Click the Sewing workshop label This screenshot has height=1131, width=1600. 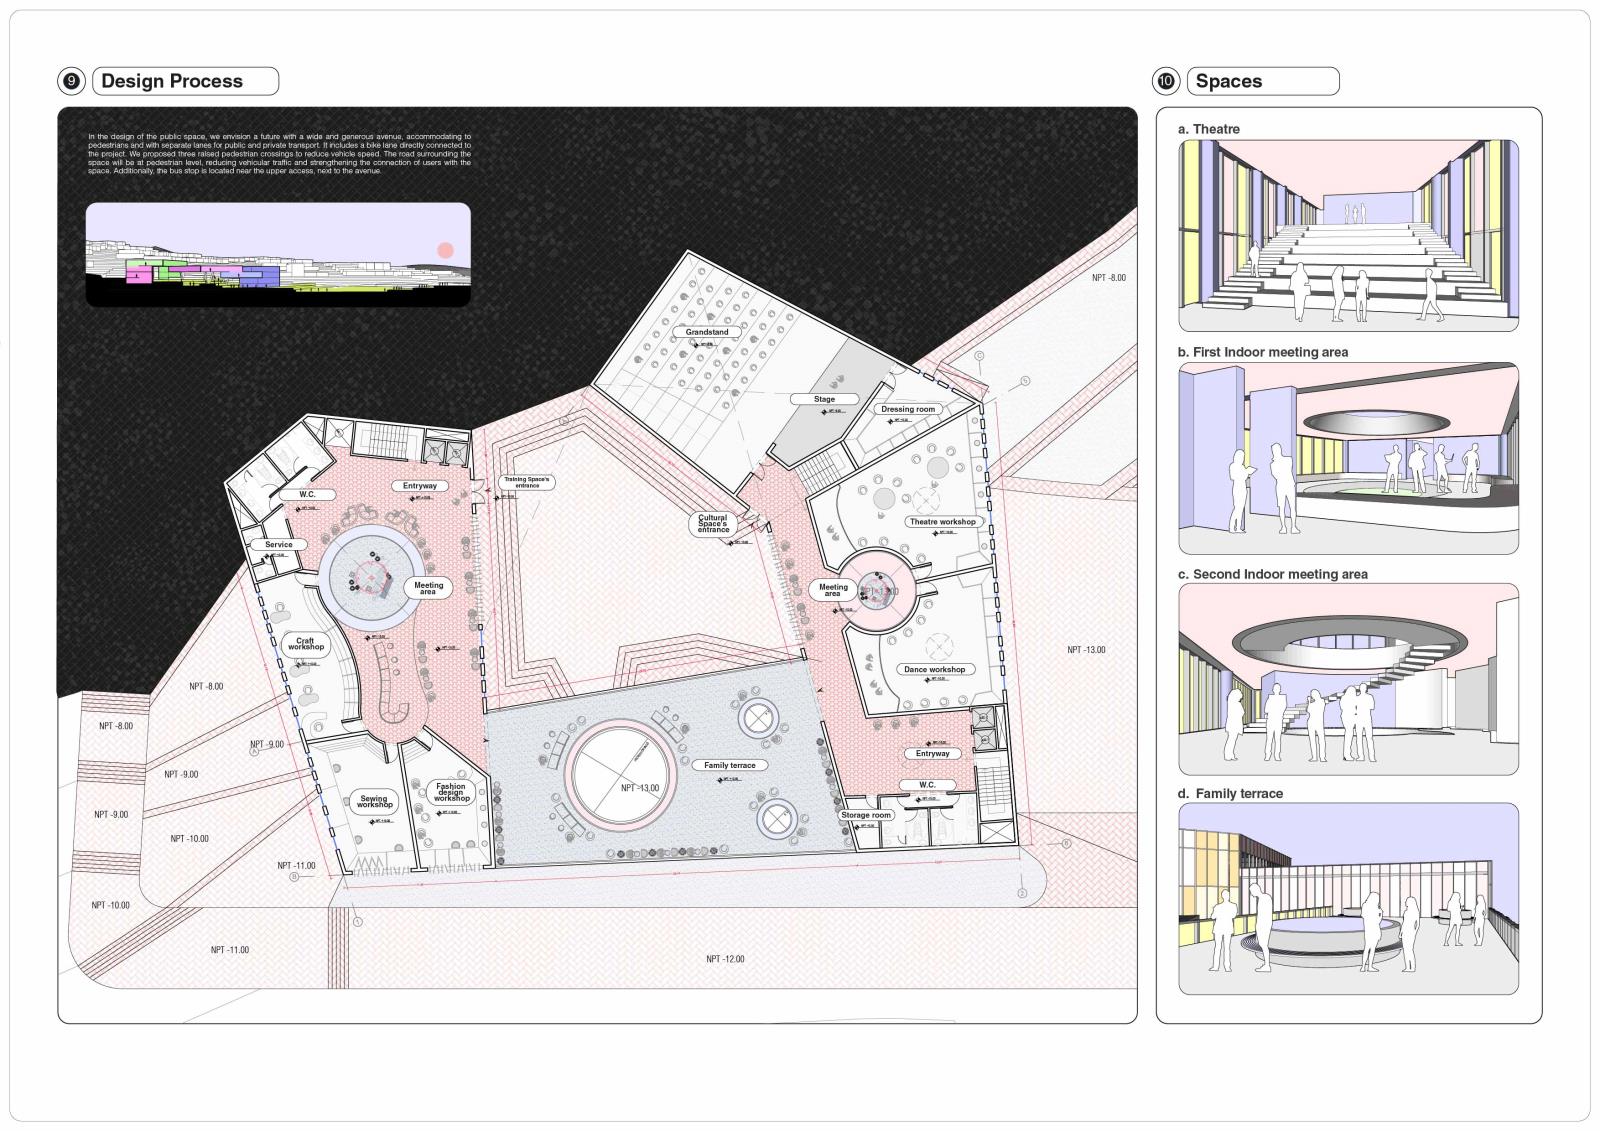(374, 801)
